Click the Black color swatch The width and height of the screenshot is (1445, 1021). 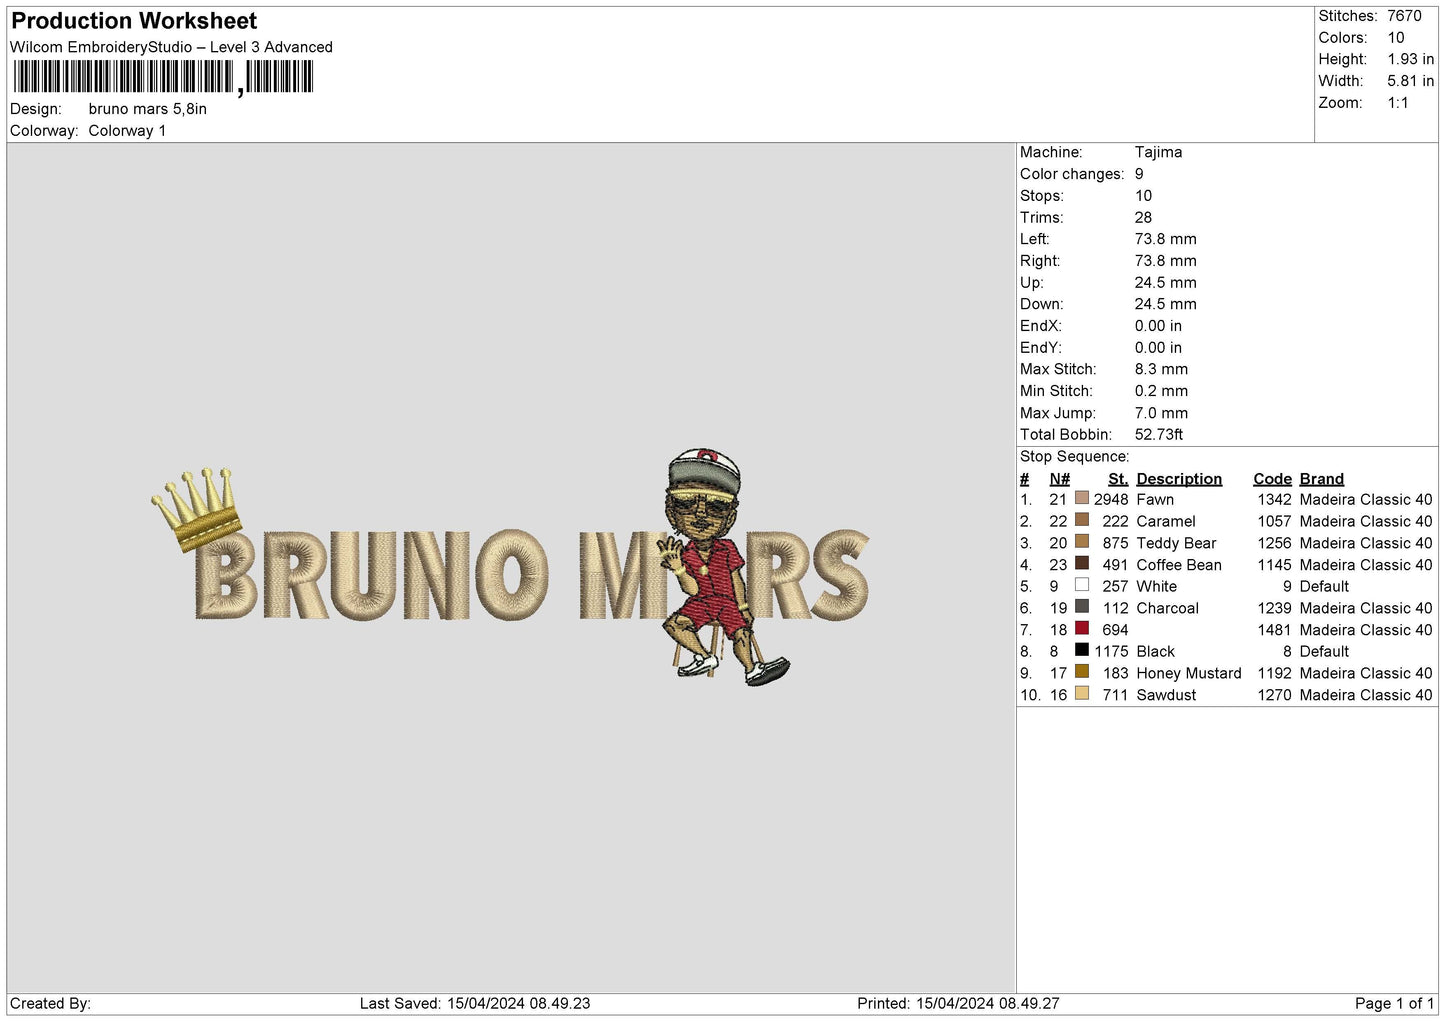point(1081,650)
